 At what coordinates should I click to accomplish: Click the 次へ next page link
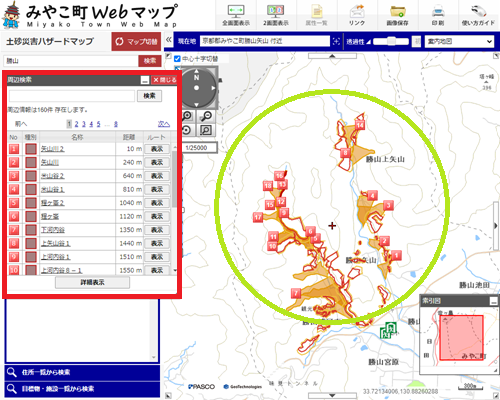coord(164,124)
